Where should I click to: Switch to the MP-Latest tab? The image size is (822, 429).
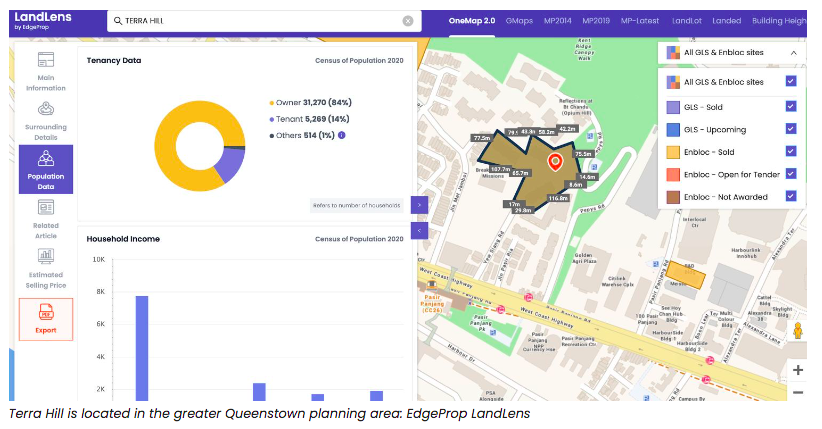(640, 21)
